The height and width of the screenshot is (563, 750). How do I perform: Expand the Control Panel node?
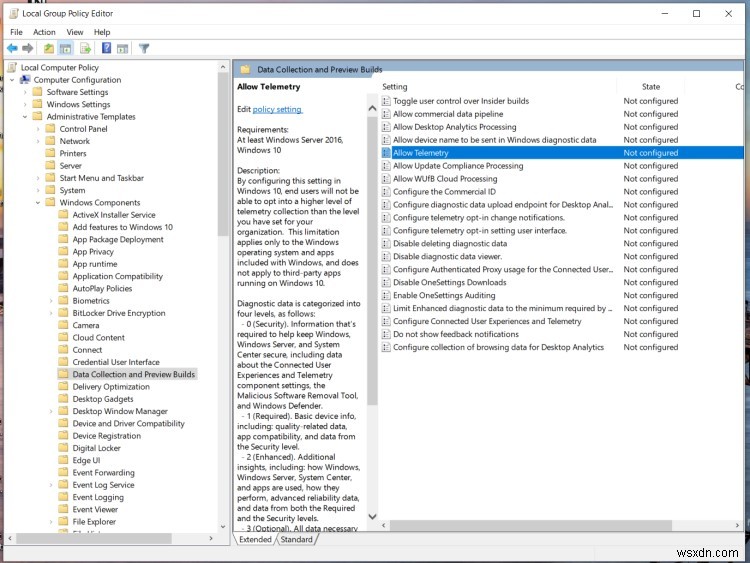click(38, 129)
